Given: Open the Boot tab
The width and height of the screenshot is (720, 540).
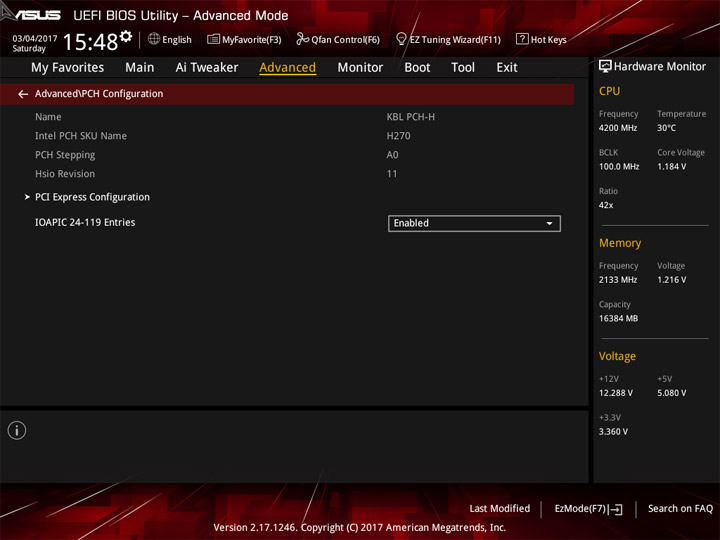Looking at the screenshot, I should [417, 68].
